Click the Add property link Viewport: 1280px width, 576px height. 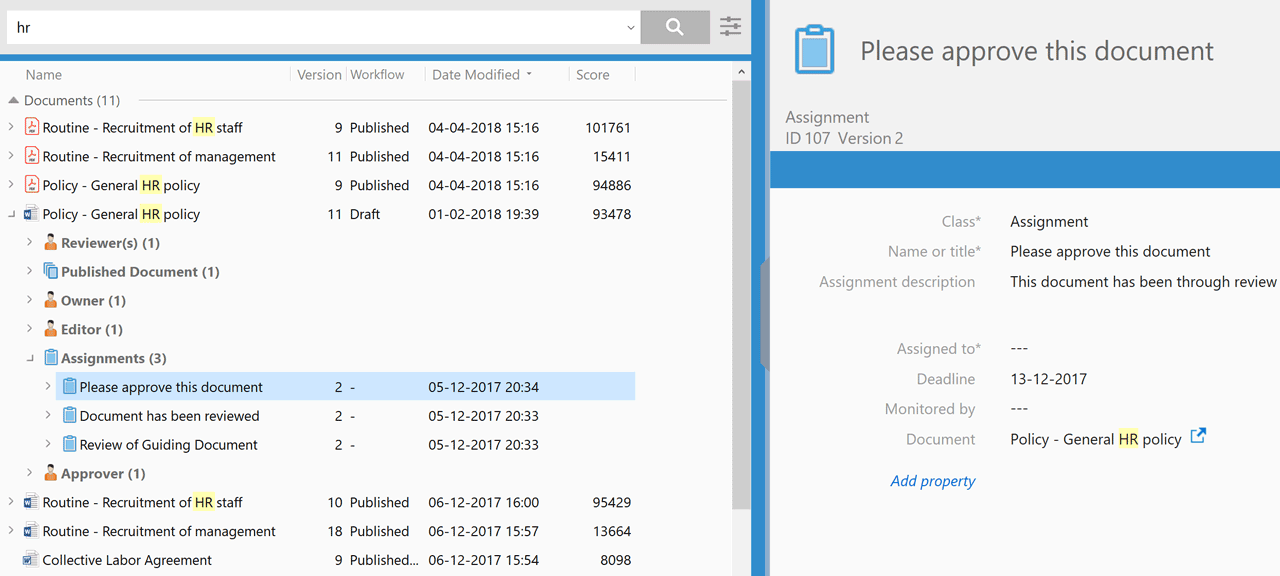[933, 481]
